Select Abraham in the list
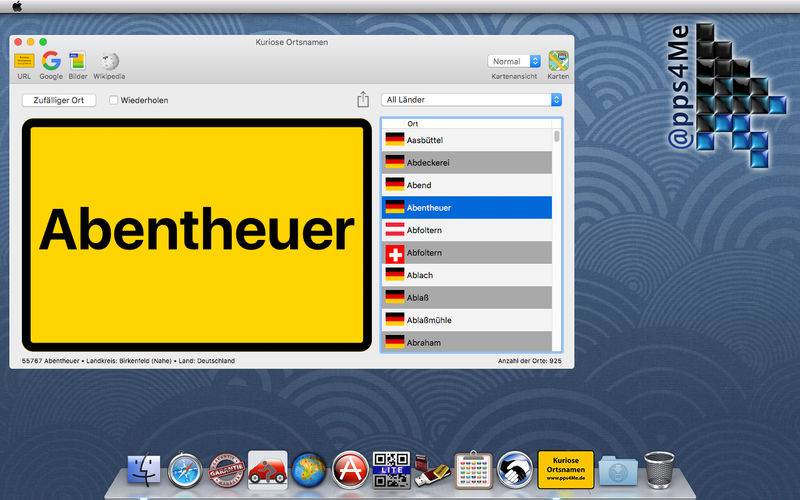The image size is (800, 500). pyautogui.click(x=467, y=341)
